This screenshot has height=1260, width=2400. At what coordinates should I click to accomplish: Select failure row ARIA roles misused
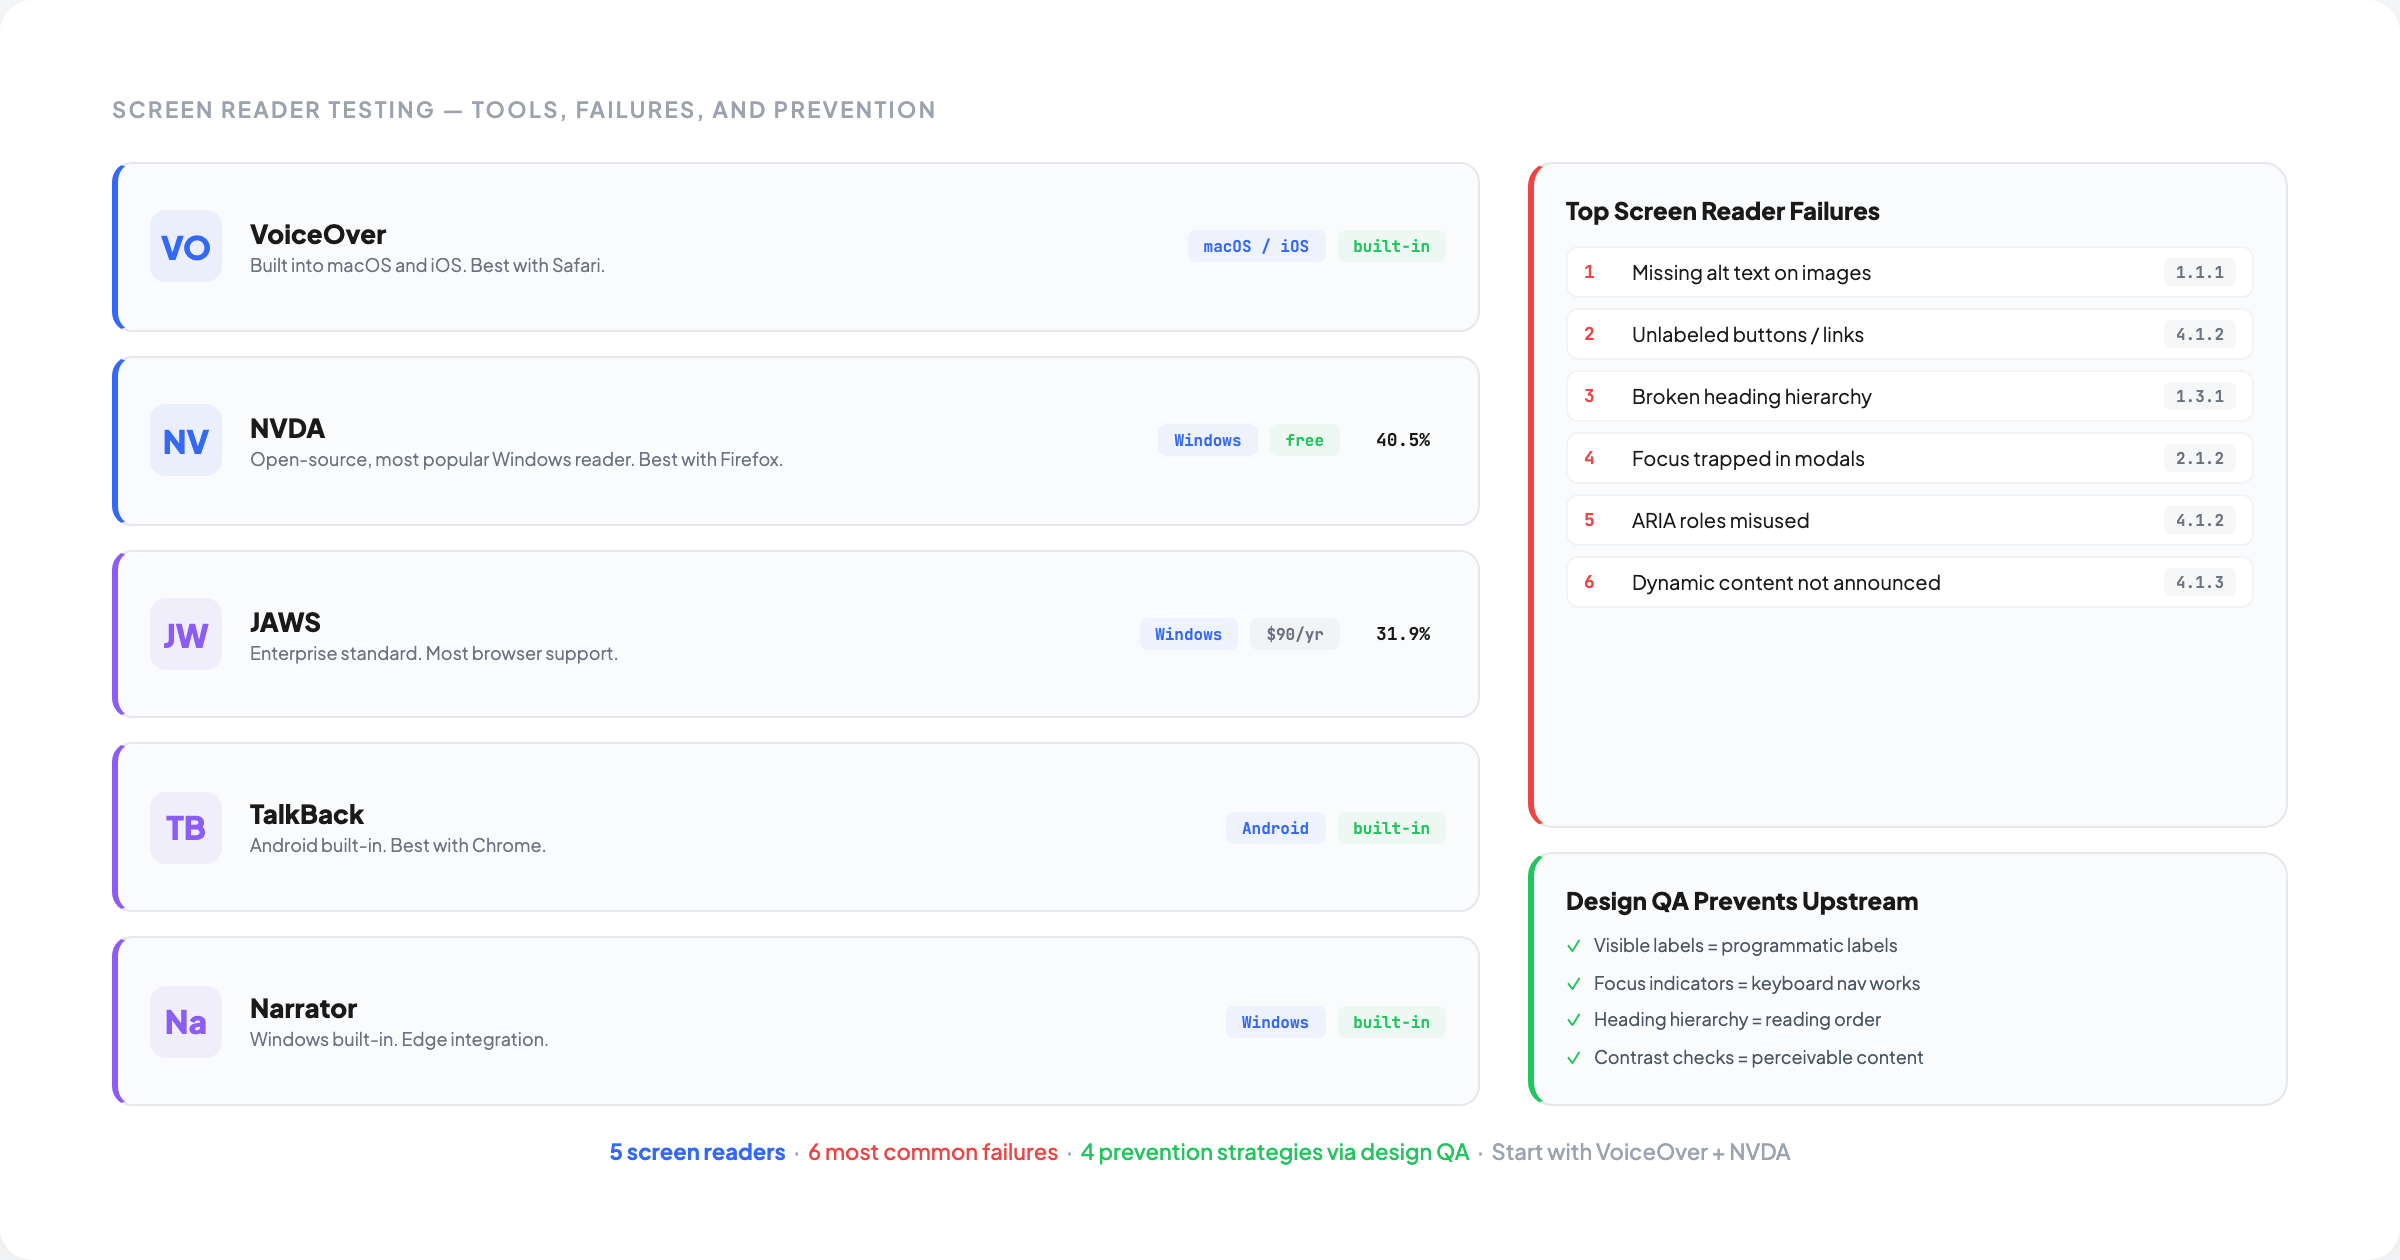1909,520
